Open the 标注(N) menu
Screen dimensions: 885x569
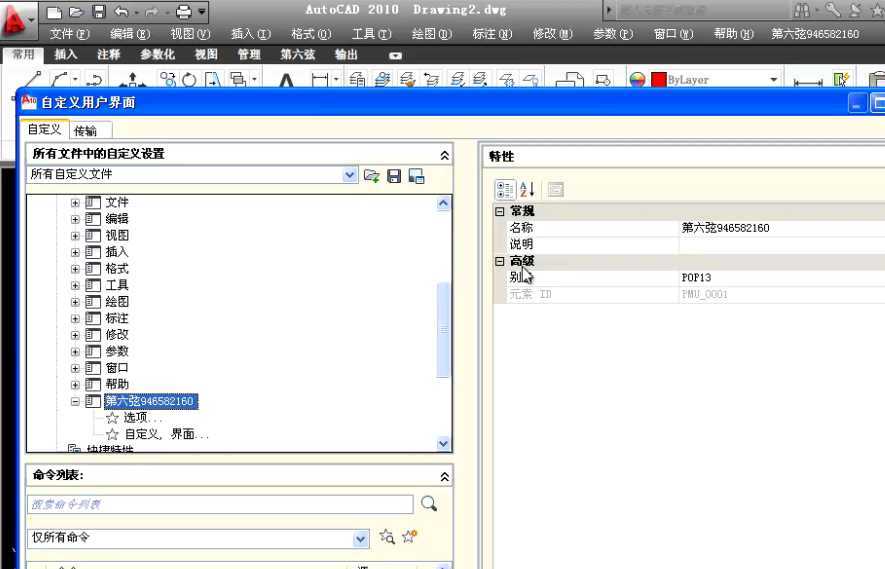(492, 34)
